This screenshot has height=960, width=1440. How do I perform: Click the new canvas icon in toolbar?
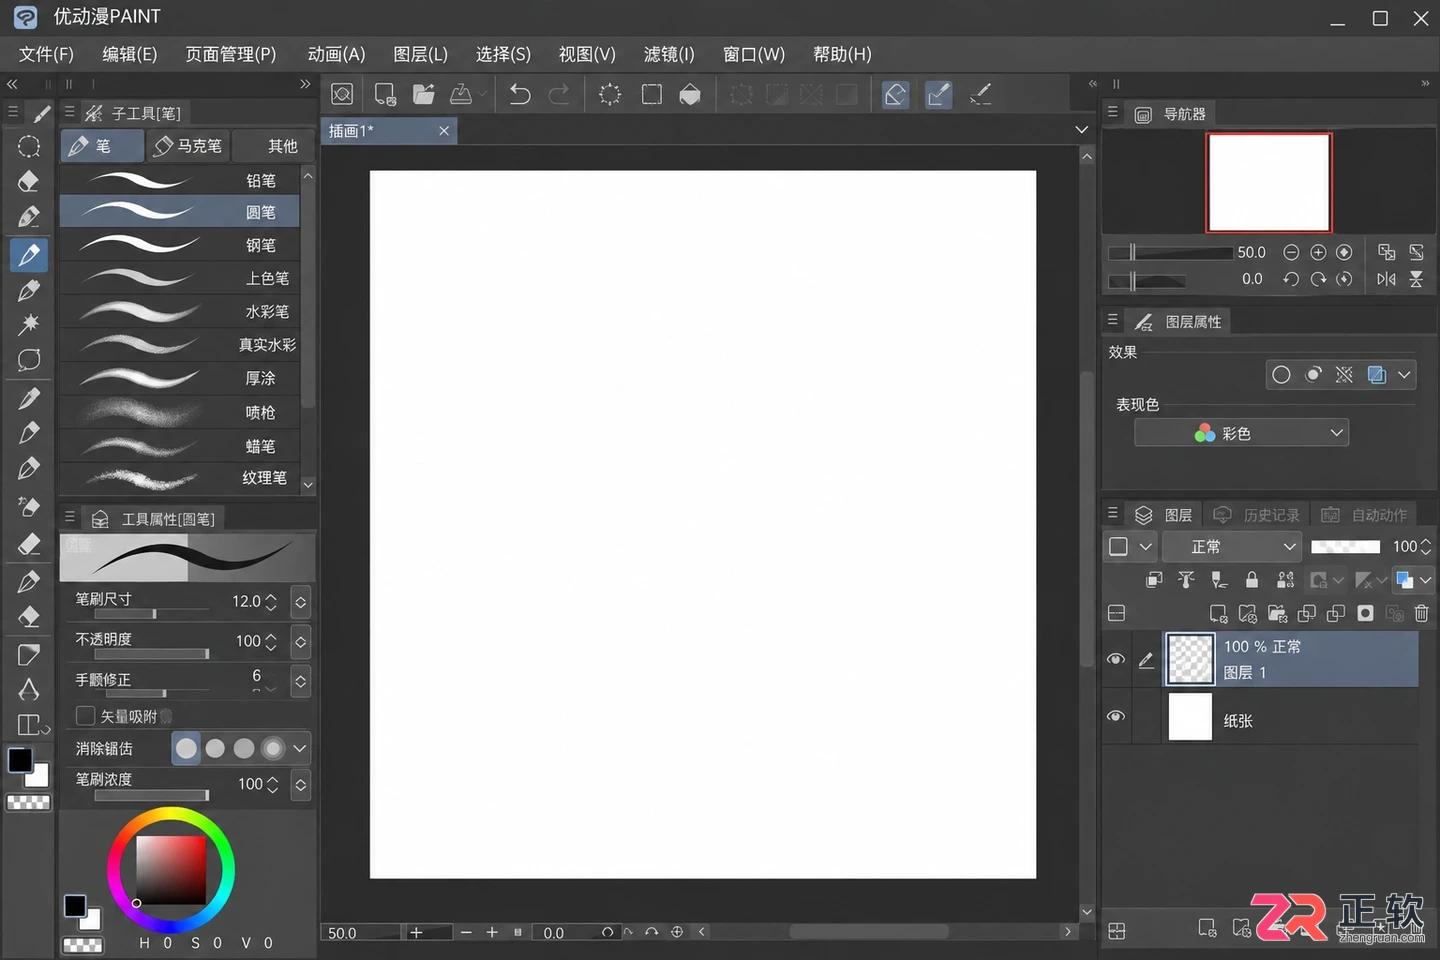pos(385,94)
